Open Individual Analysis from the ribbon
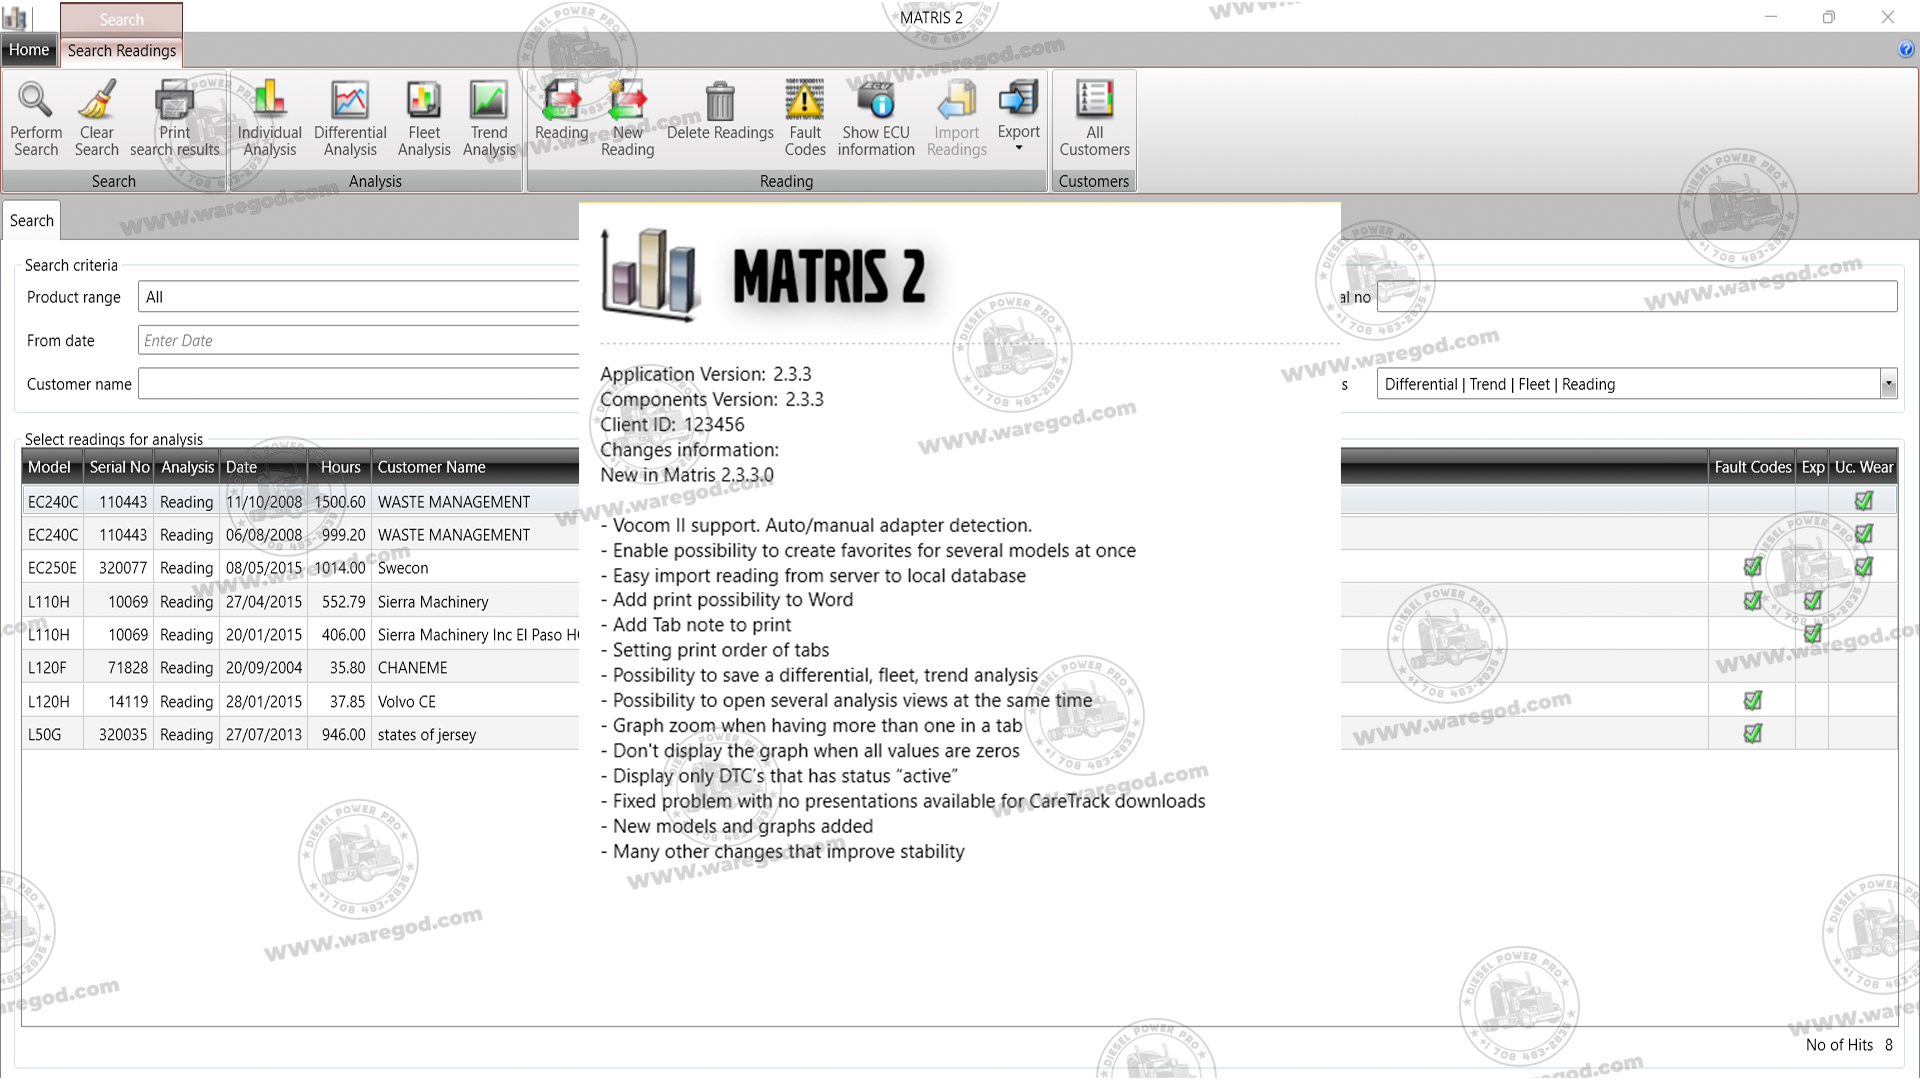1920x1080 pixels. pyautogui.click(x=269, y=101)
